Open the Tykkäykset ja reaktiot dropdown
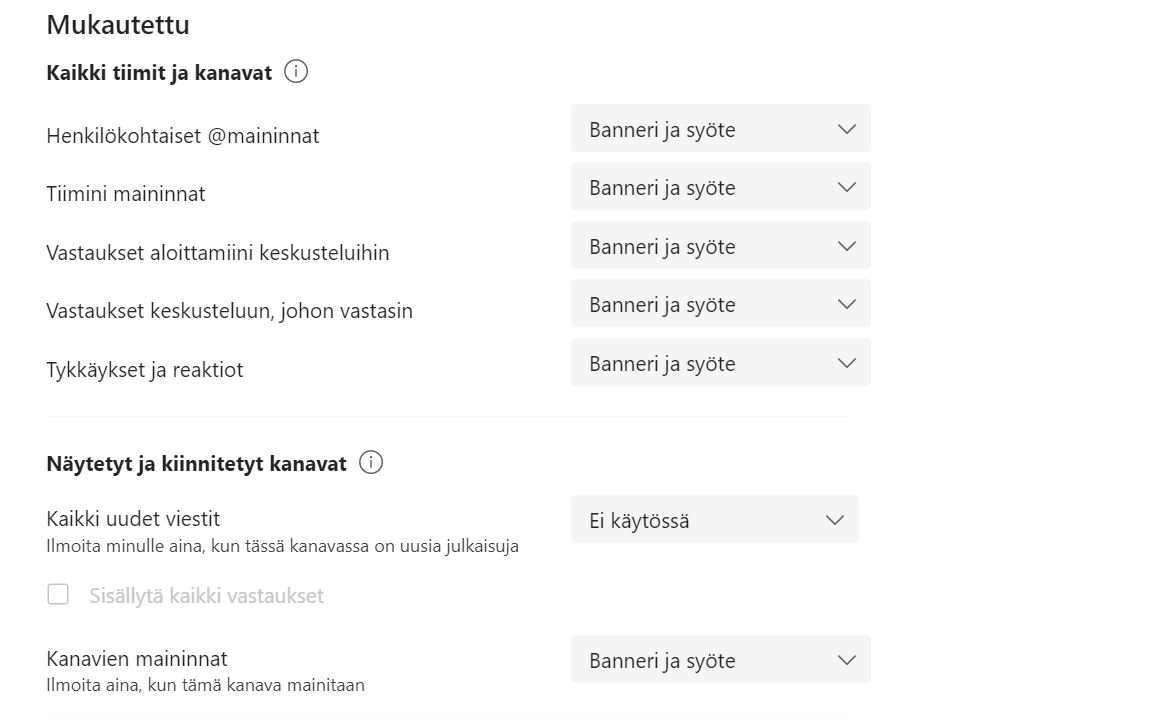 pos(721,363)
